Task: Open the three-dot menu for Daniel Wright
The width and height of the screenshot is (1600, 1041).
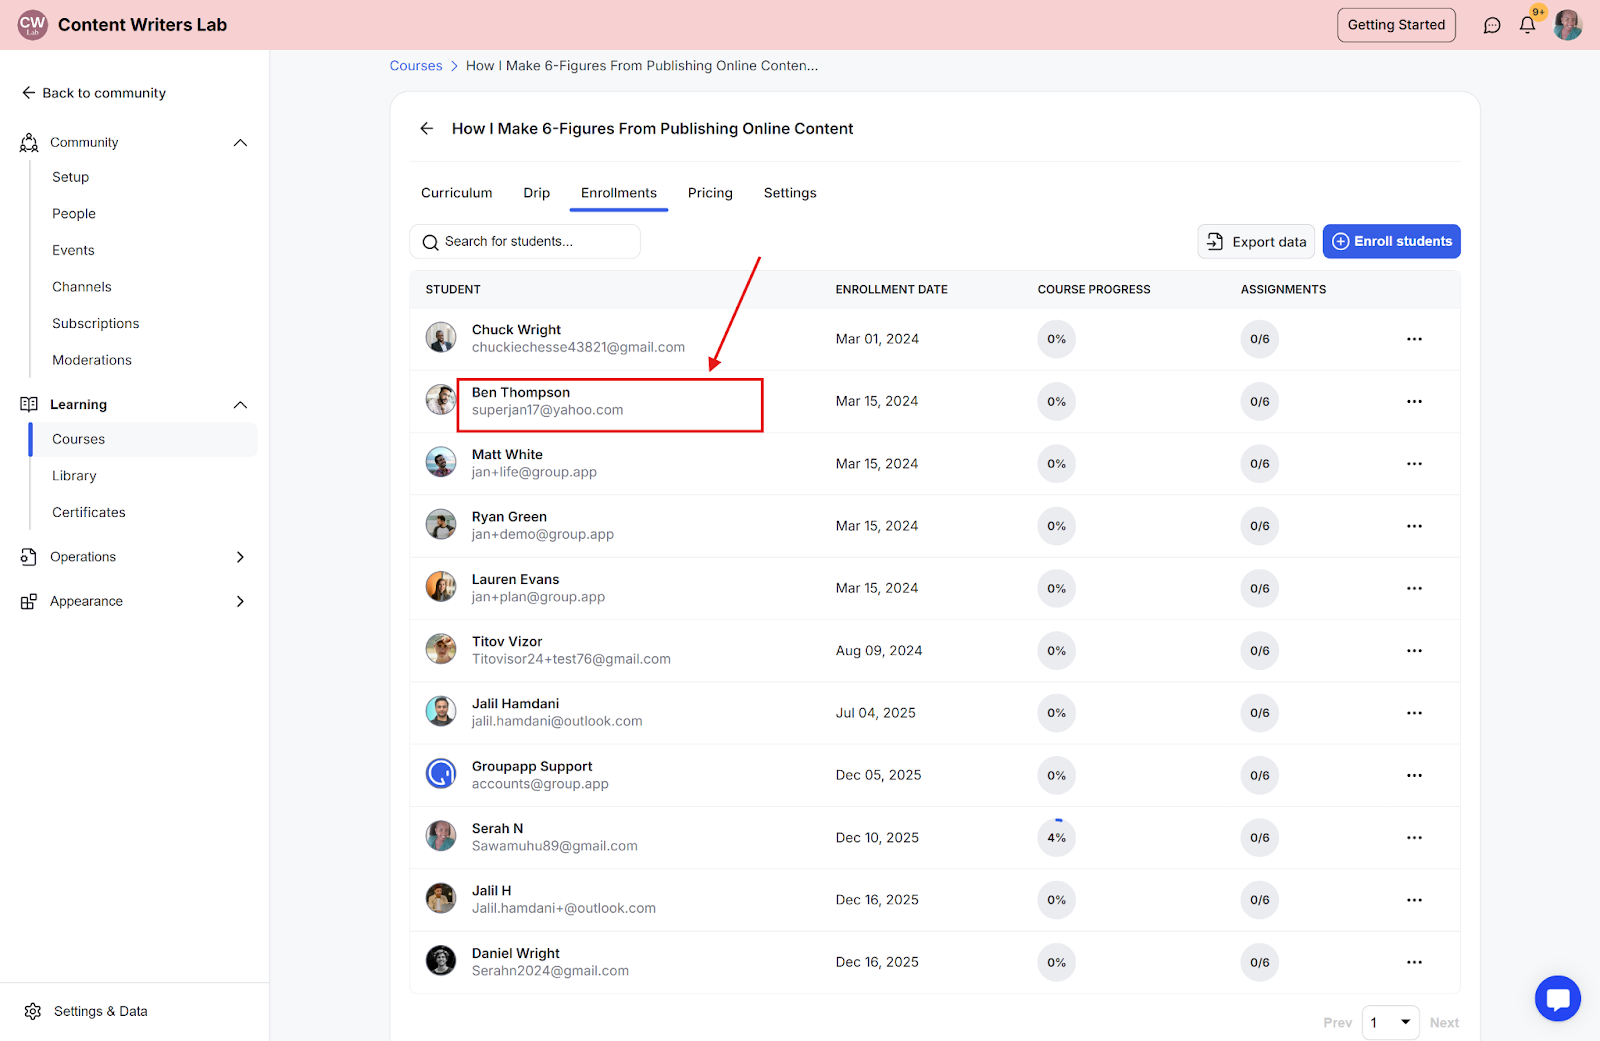Action: click(x=1414, y=962)
